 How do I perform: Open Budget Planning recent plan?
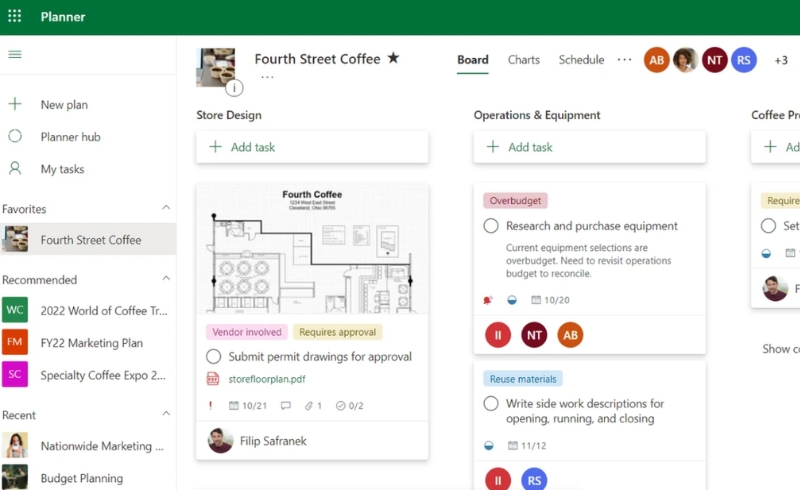(x=88, y=478)
